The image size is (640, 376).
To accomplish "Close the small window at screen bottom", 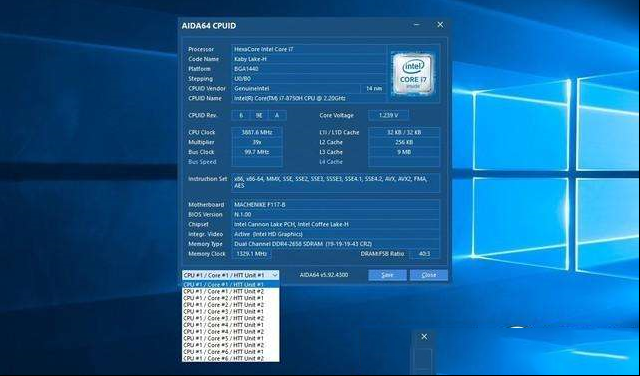I will click(x=424, y=337).
